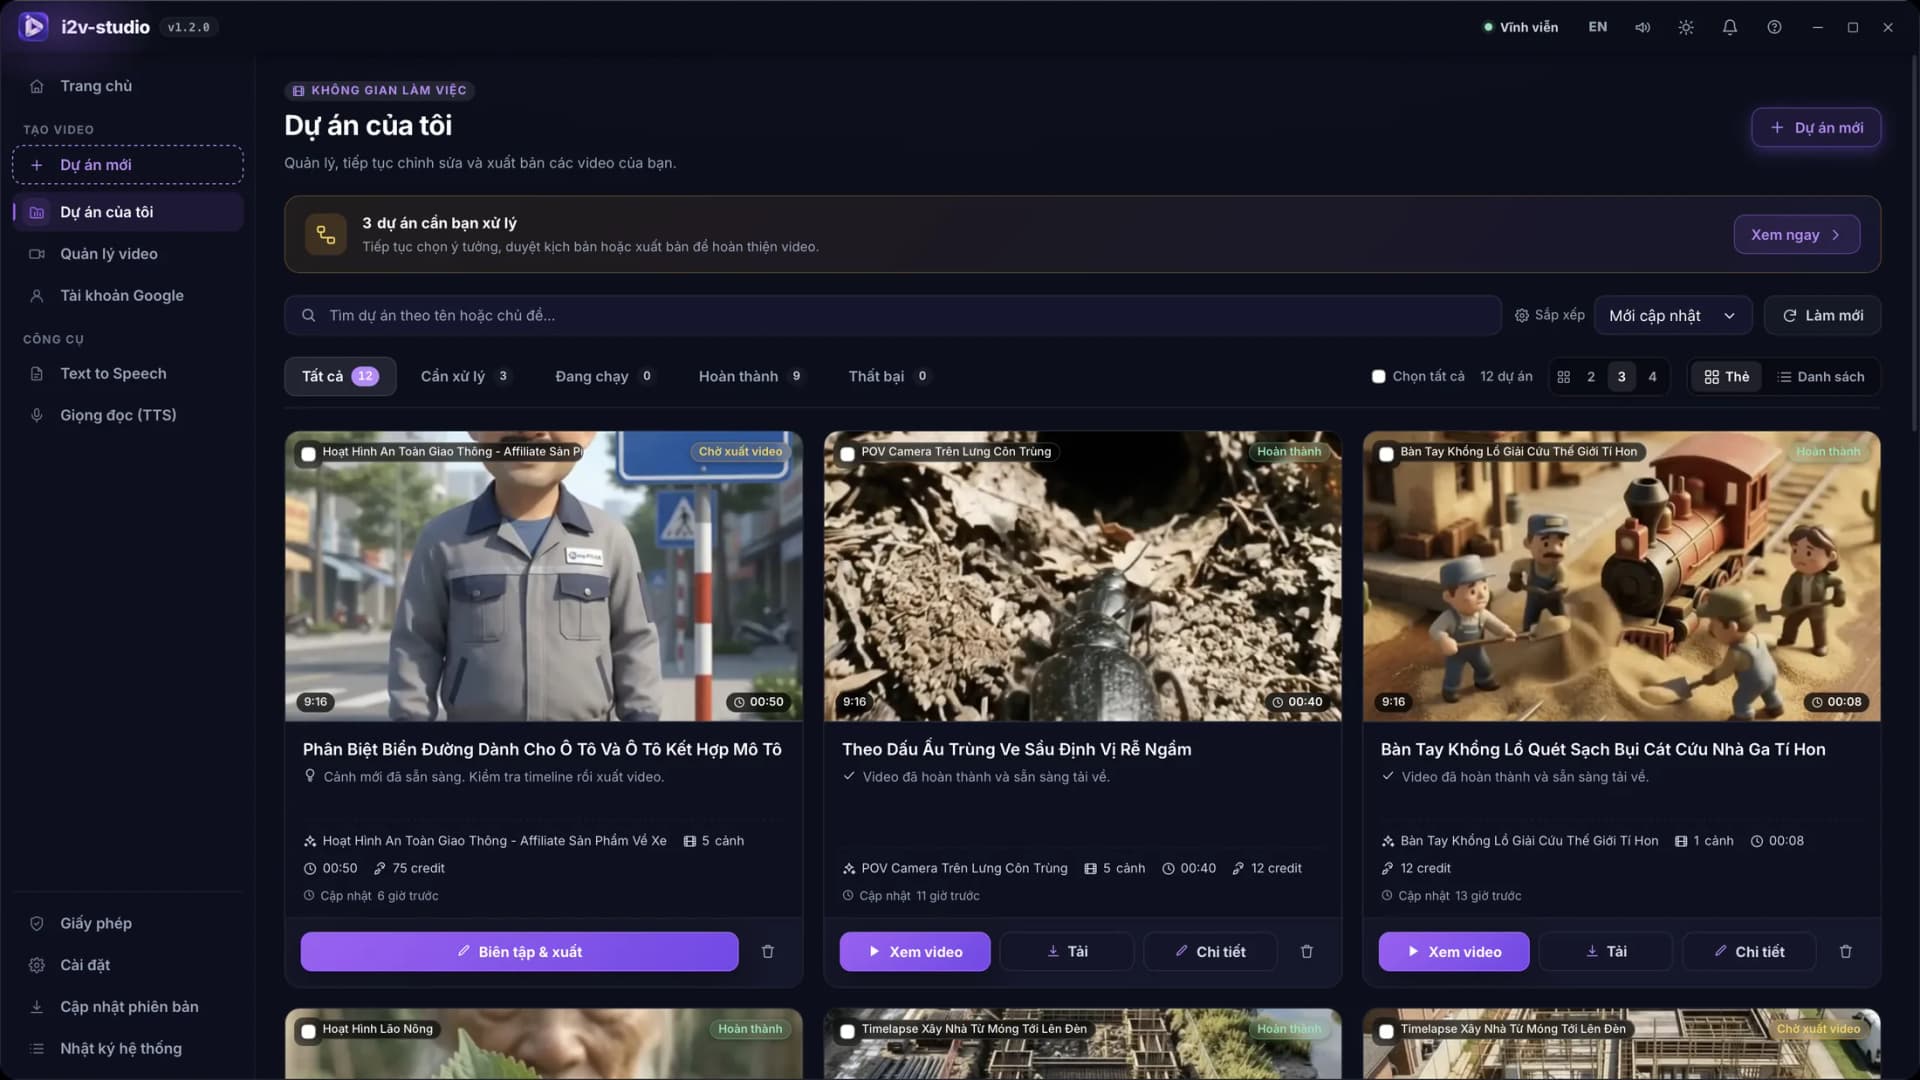1920x1080 pixels.
Task: Focus the project search field
Action: (x=893, y=315)
